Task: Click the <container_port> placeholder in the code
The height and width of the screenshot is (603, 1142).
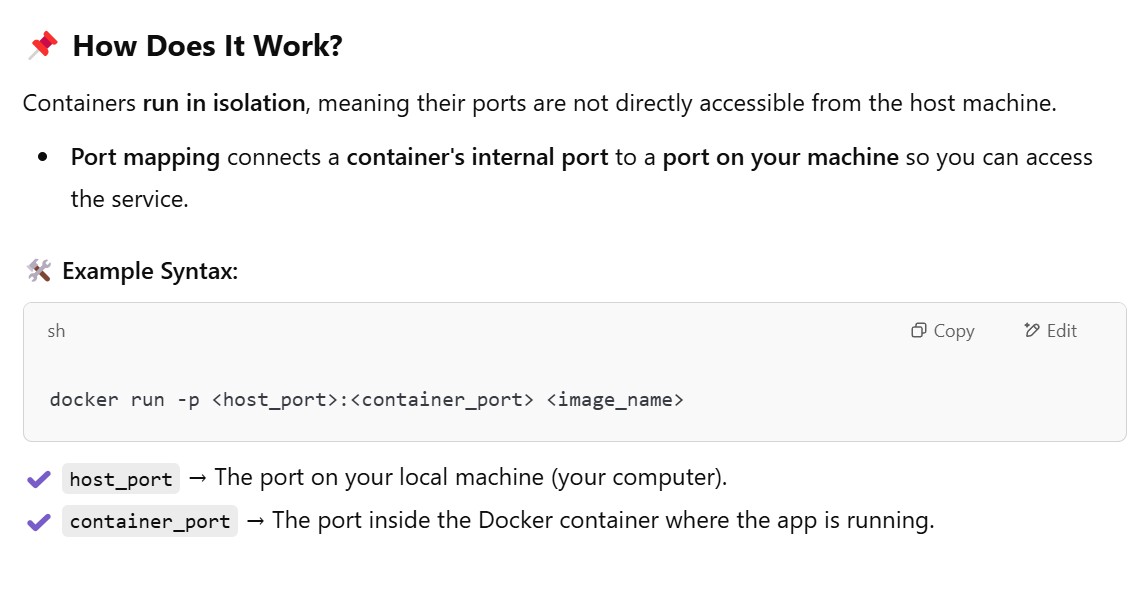Action: 443,400
